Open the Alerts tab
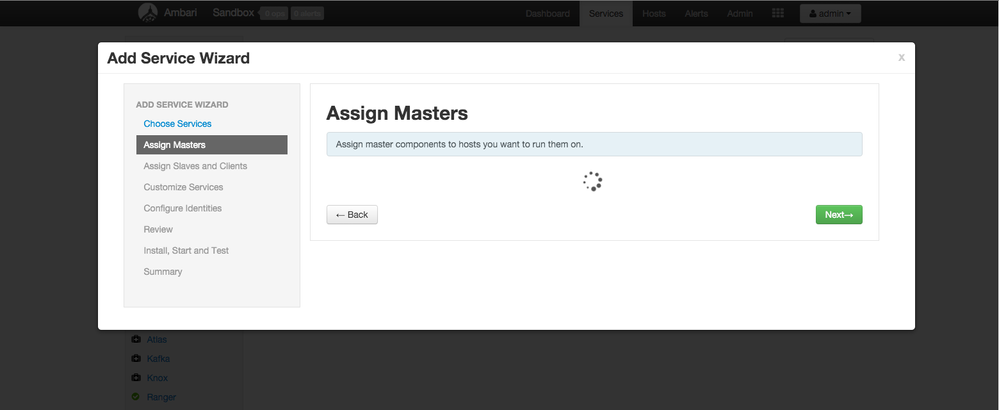The width and height of the screenshot is (999, 410). [696, 13]
